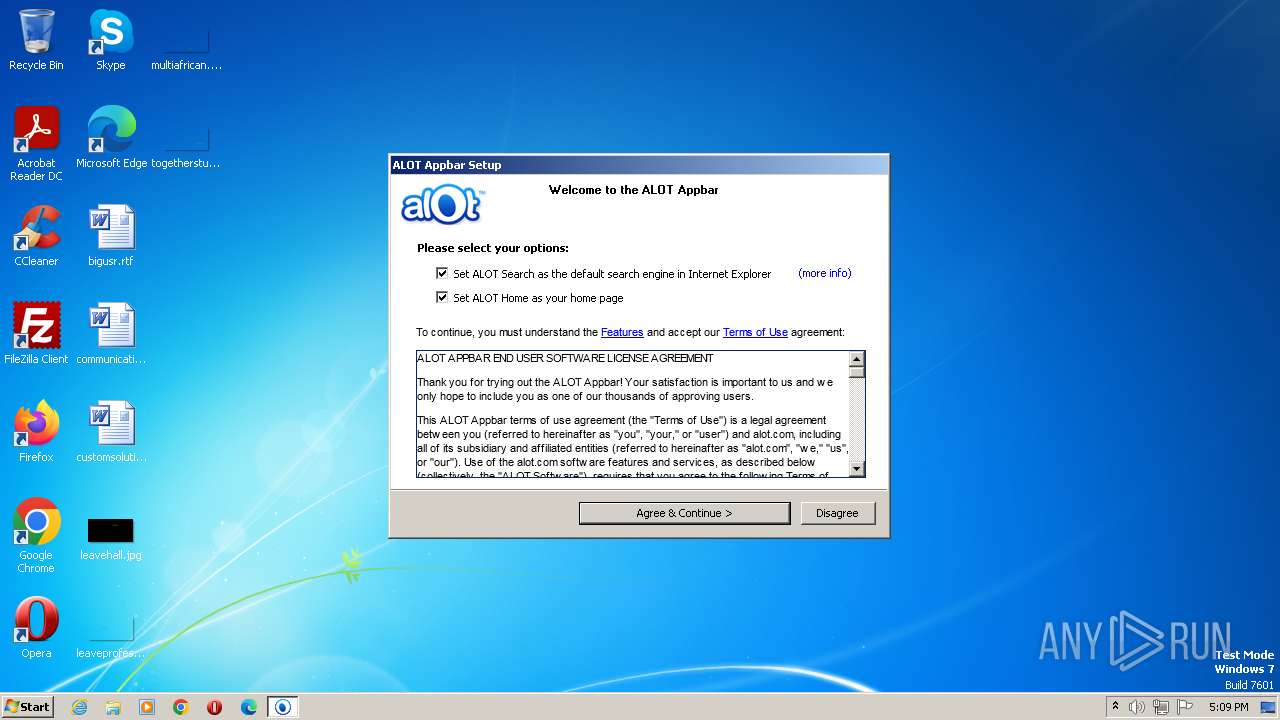Launch the Google Chrome desktop shortcut

(36, 536)
